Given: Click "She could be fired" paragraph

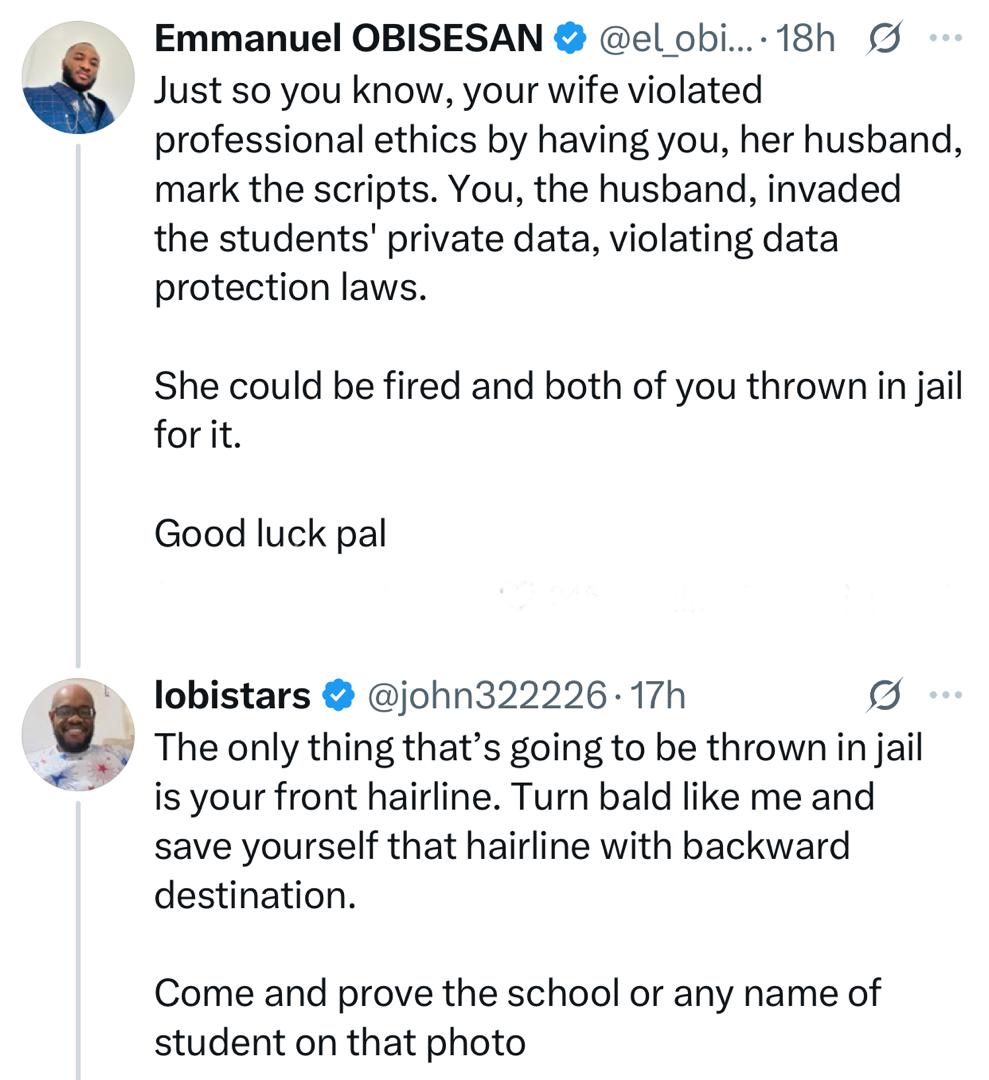Looking at the screenshot, I should [x=555, y=411].
